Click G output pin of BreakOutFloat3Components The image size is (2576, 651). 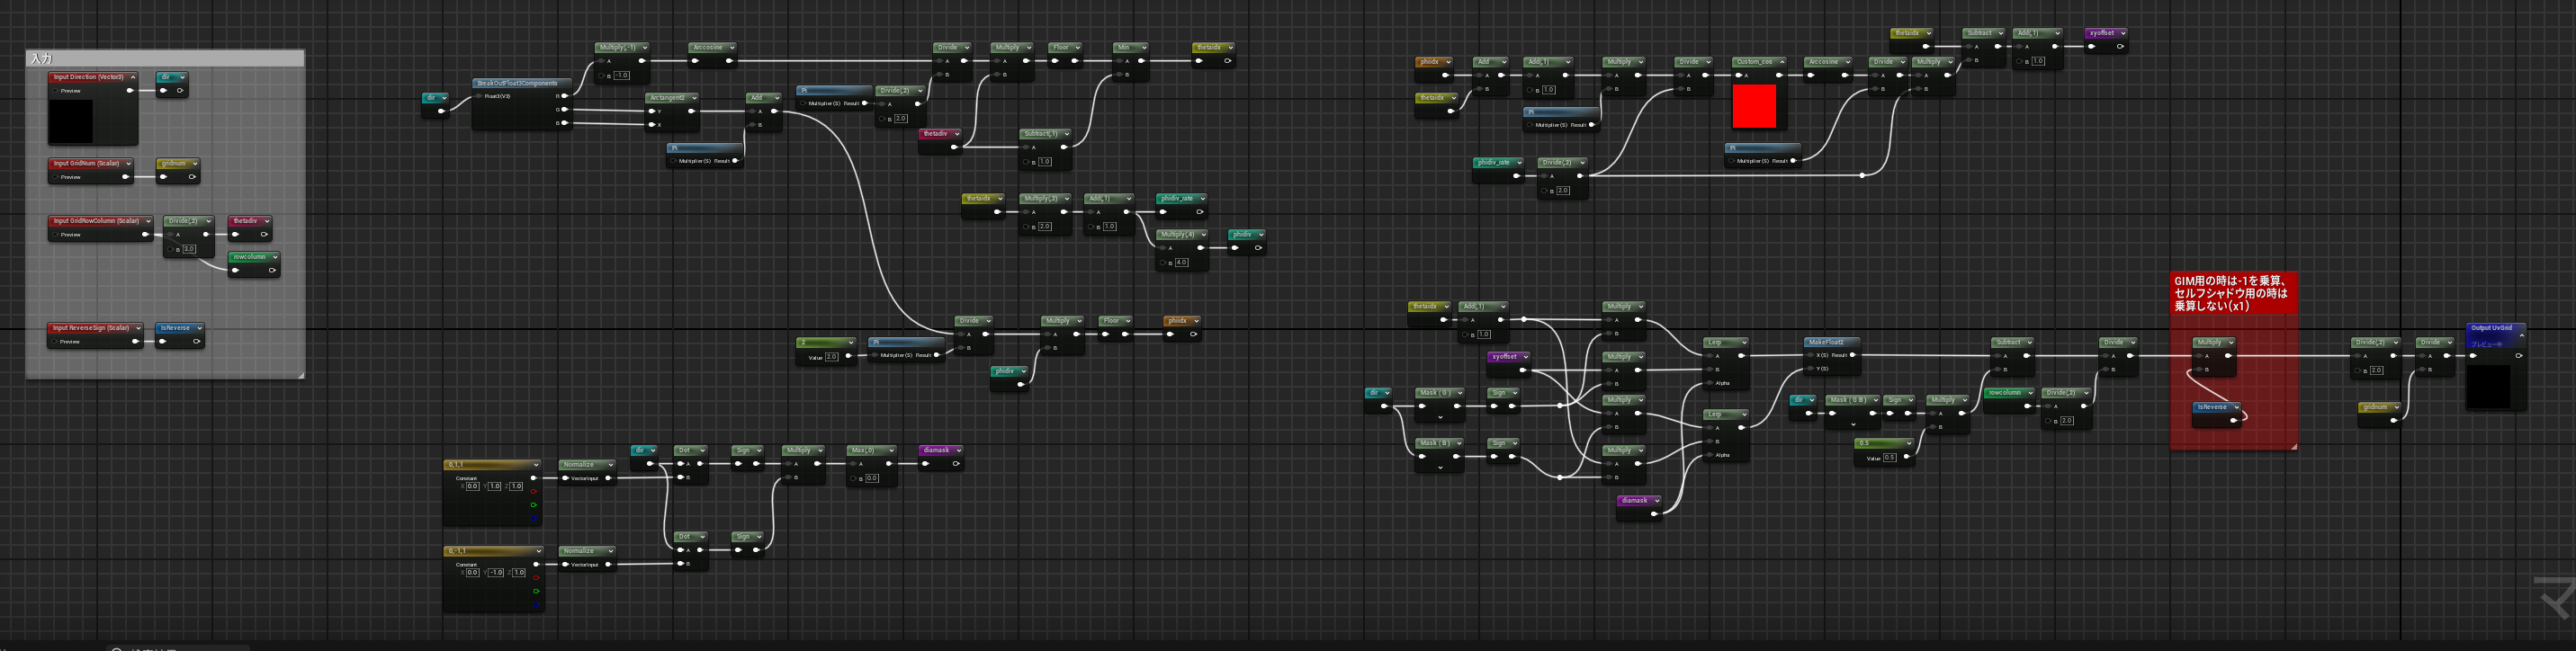[x=564, y=110]
